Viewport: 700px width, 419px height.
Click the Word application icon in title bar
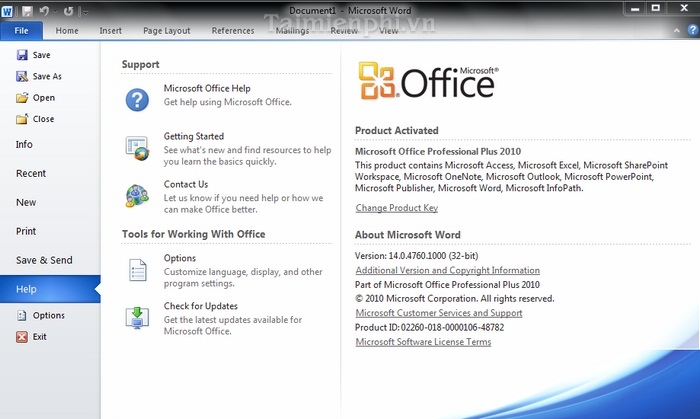7,11
